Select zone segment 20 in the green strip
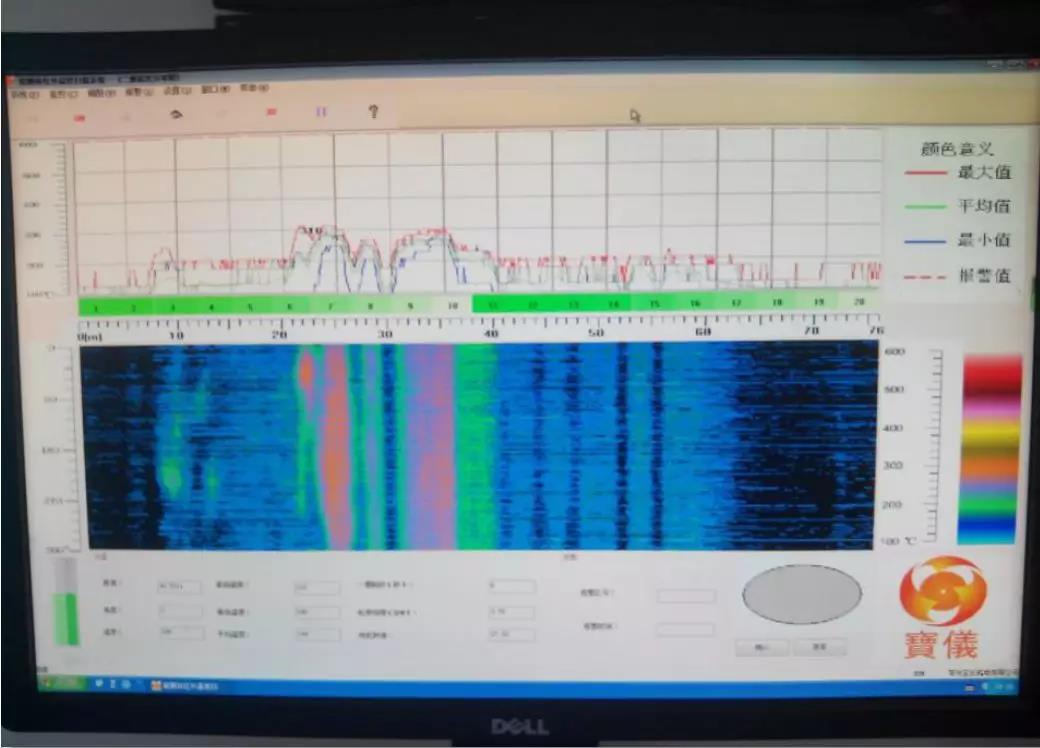 coord(860,302)
